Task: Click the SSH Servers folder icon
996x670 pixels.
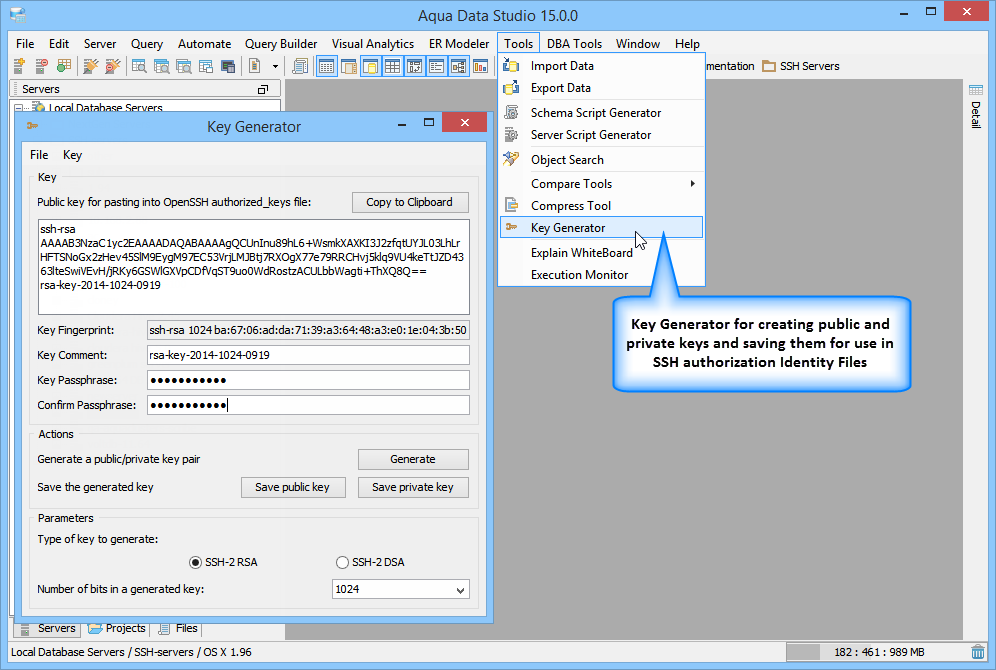Action: 769,66
